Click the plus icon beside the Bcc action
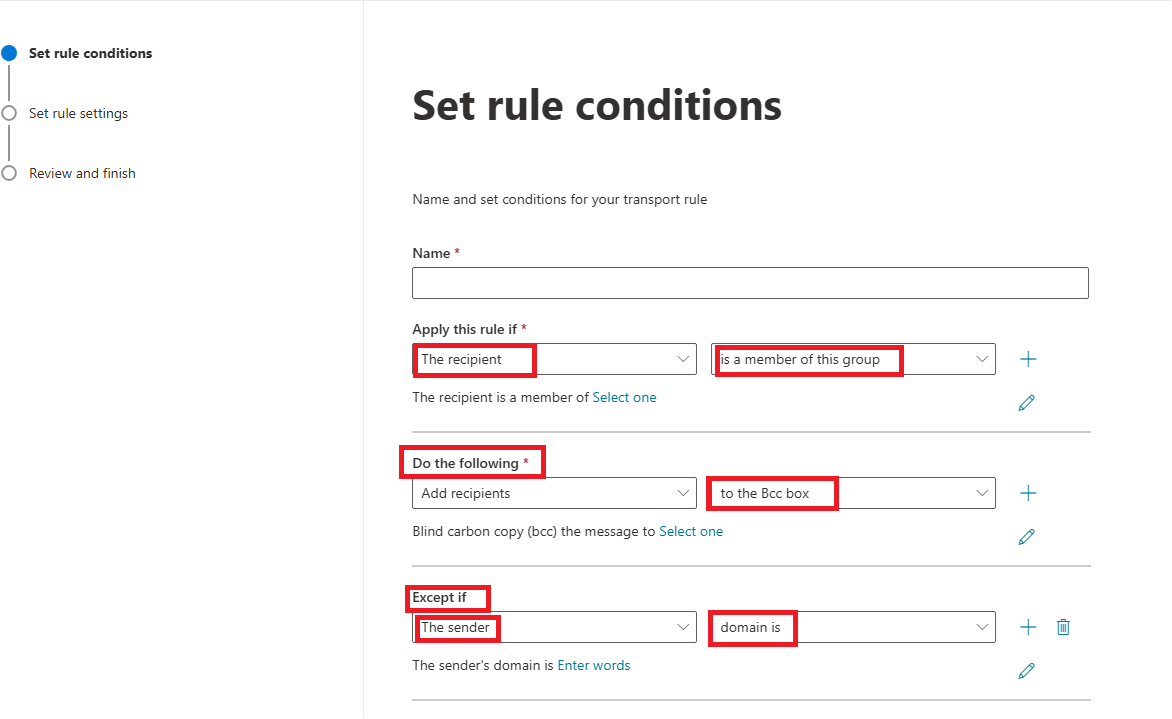This screenshot has height=719, width=1172. (1027, 492)
